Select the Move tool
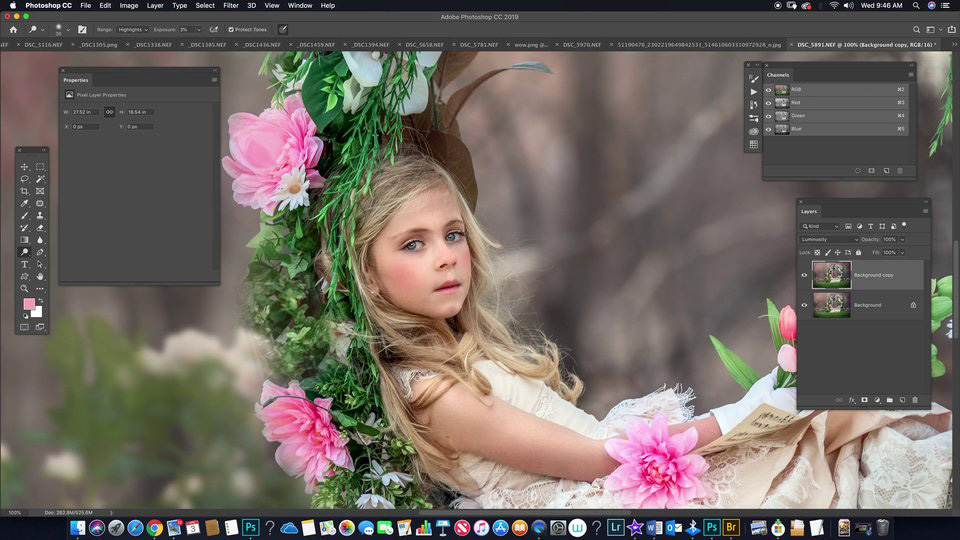This screenshot has height=540, width=960. click(24, 167)
